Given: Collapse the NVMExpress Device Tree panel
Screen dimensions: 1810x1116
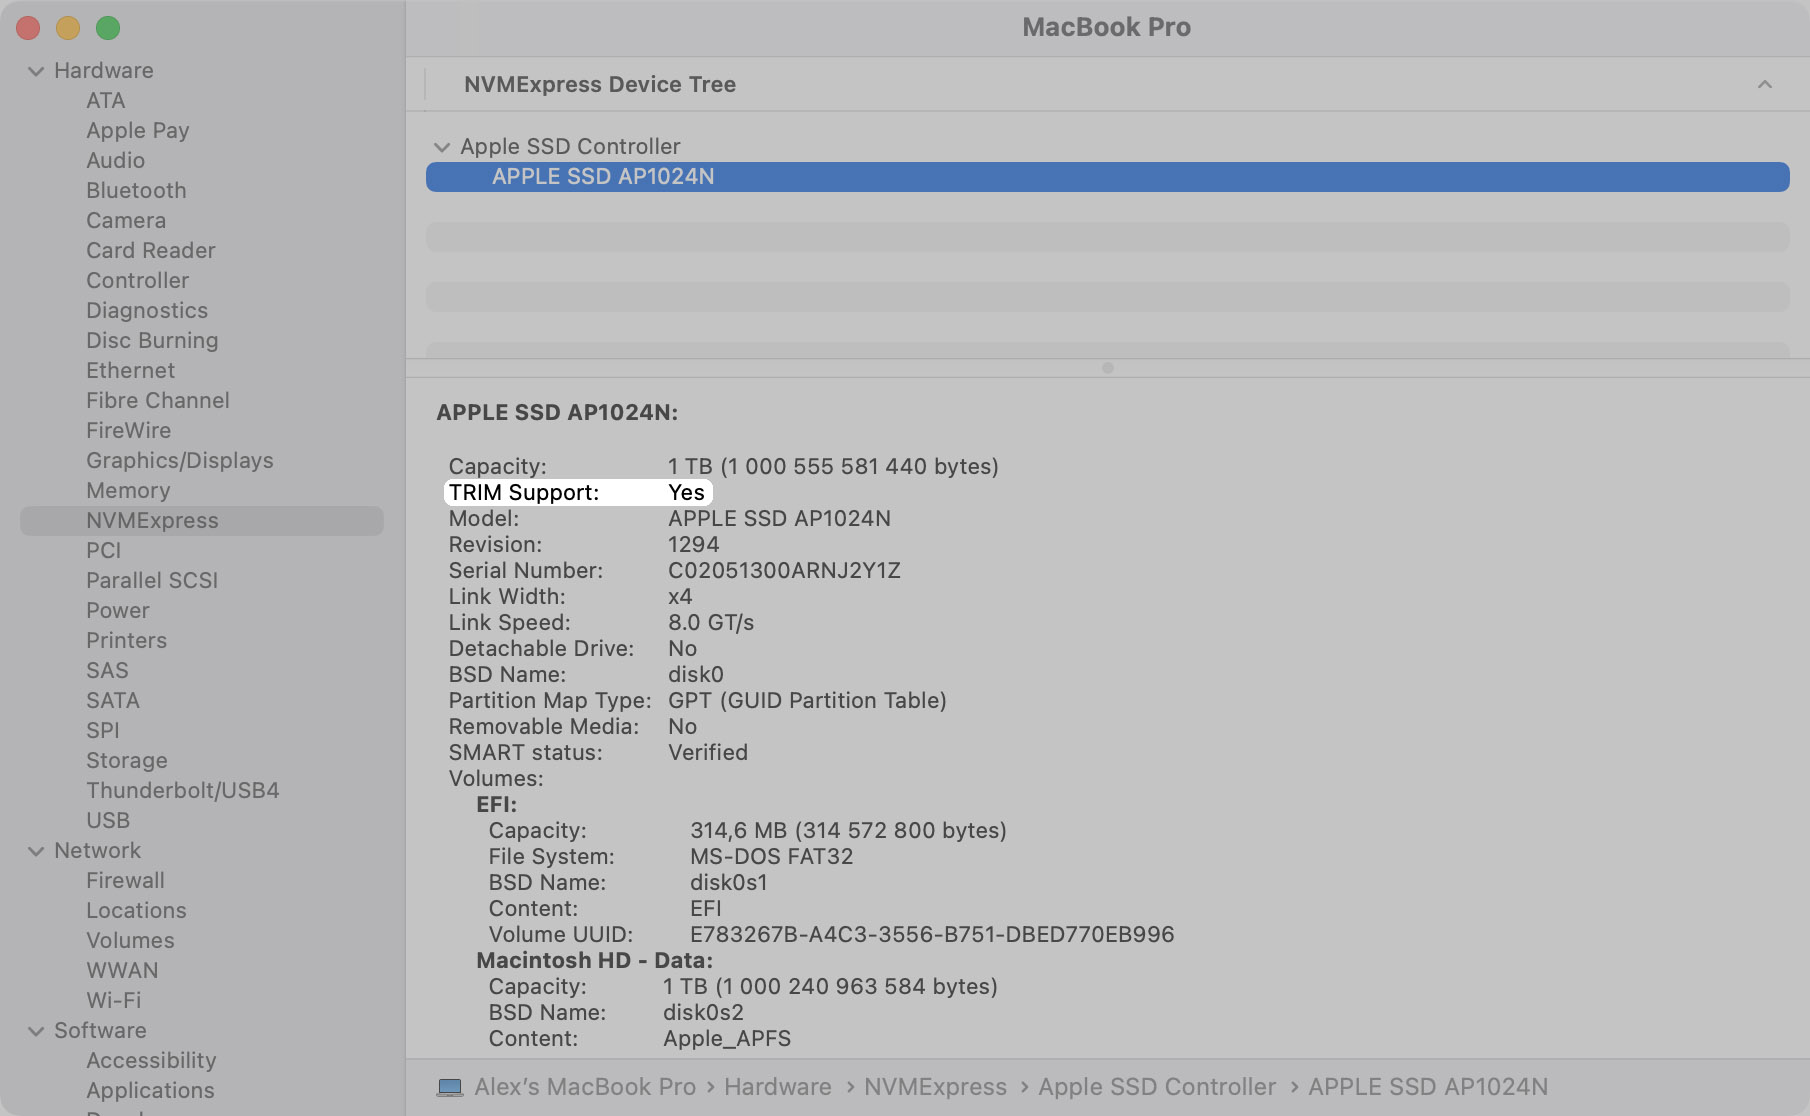Looking at the screenshot, I should click(1763, 84).
